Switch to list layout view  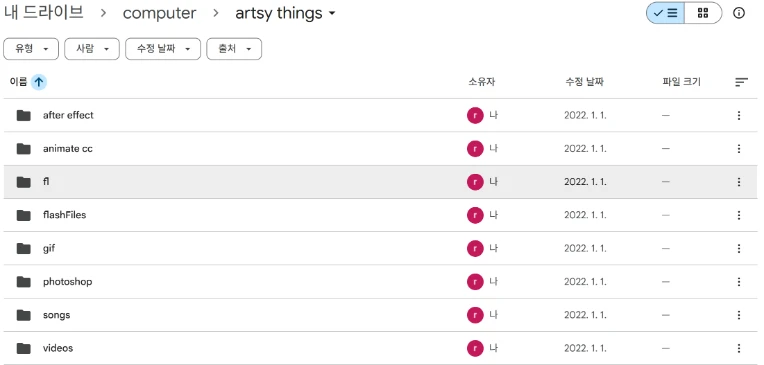click(666, 13)
